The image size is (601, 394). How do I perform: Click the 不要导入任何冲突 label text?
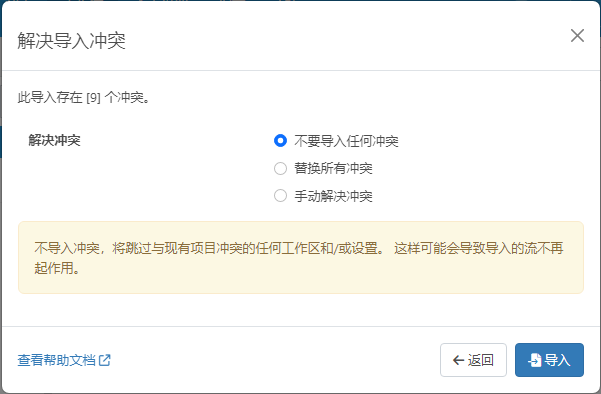tap(346, 141)
